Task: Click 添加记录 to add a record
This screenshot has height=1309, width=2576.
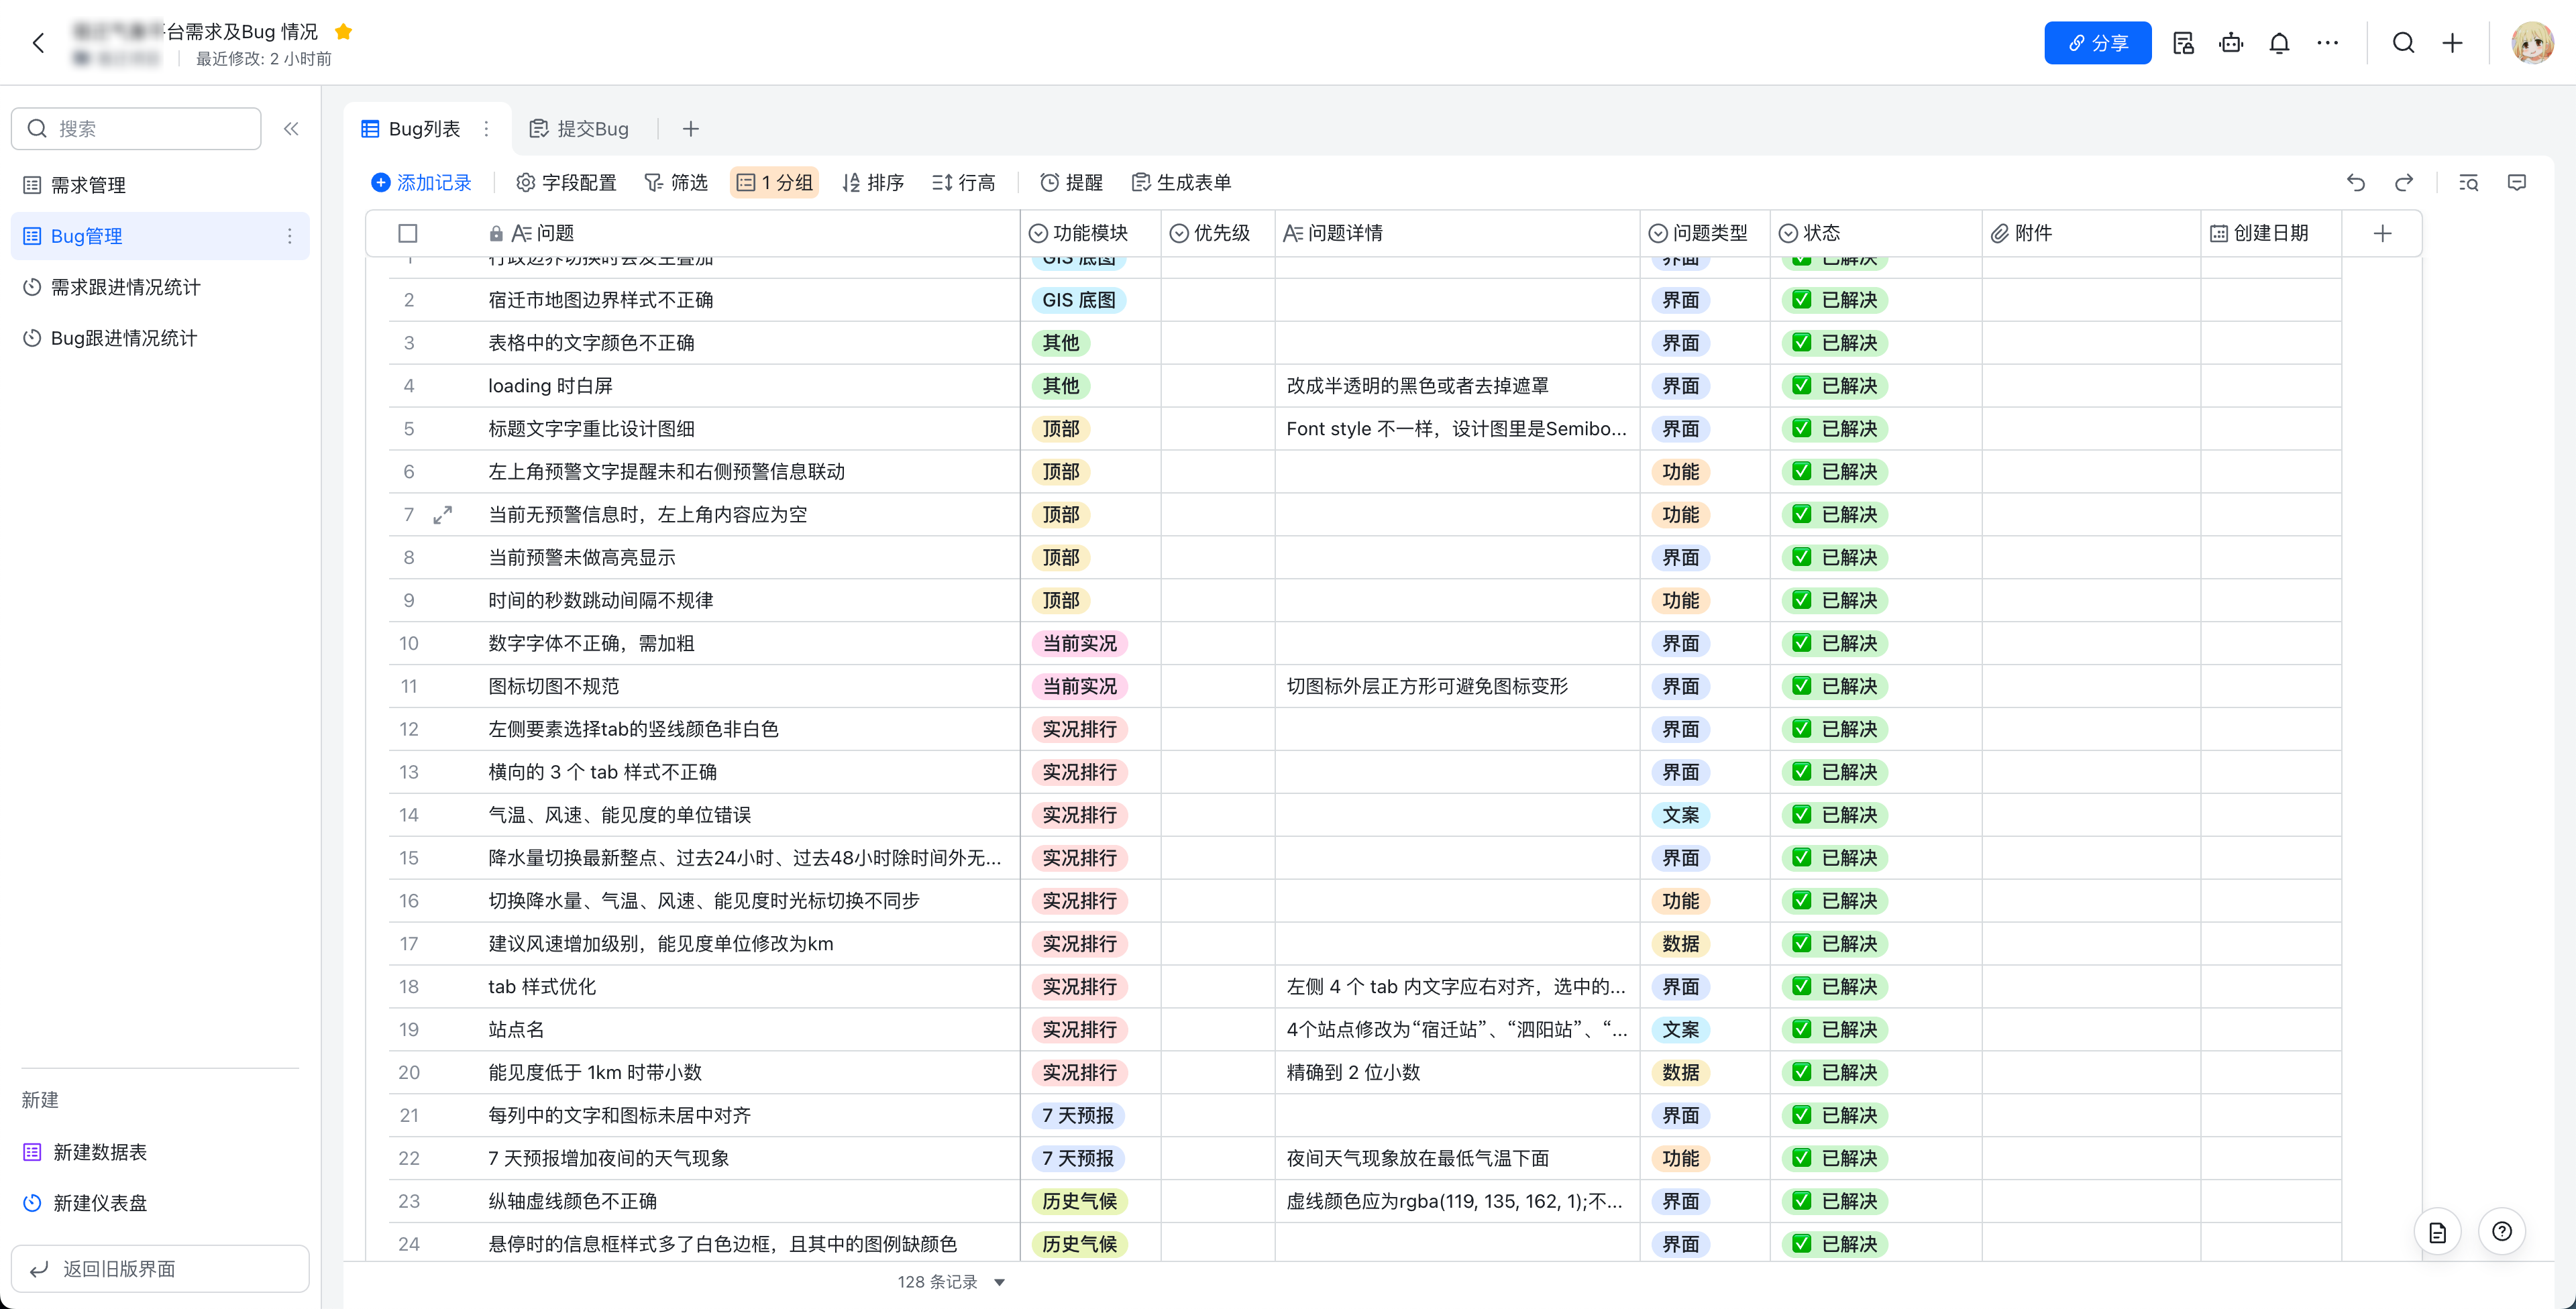Action: [x=421, y=182]
